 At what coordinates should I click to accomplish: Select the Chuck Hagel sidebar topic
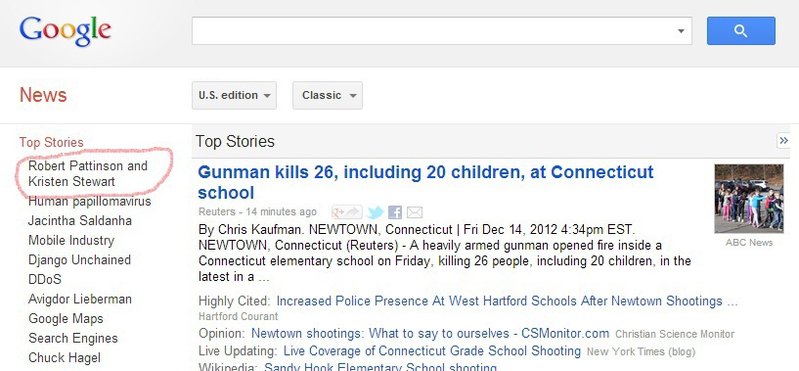pos(64,358)
